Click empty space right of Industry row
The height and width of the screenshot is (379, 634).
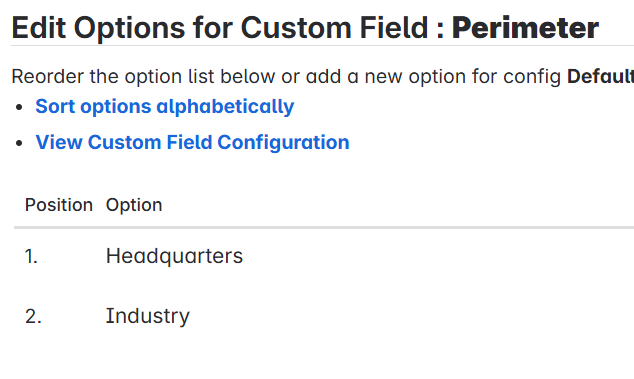[x=412, y=316]
